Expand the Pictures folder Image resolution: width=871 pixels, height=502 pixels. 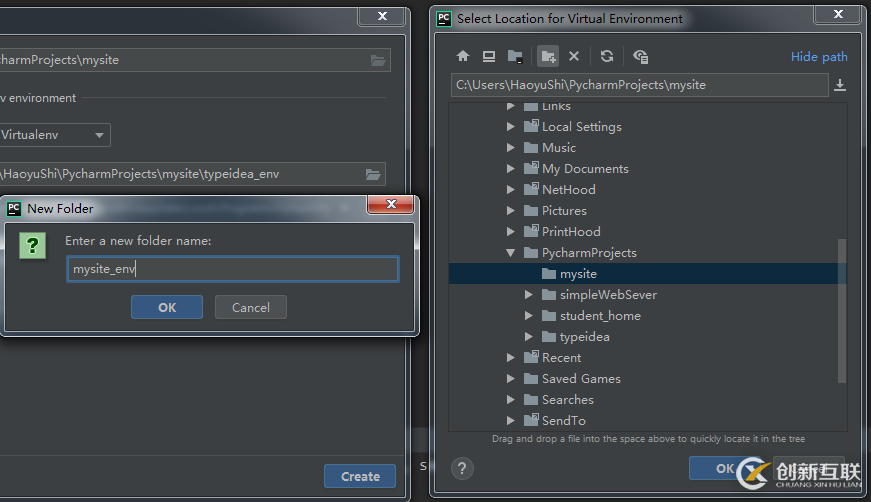pyautogui.click(x=510, y=210)
